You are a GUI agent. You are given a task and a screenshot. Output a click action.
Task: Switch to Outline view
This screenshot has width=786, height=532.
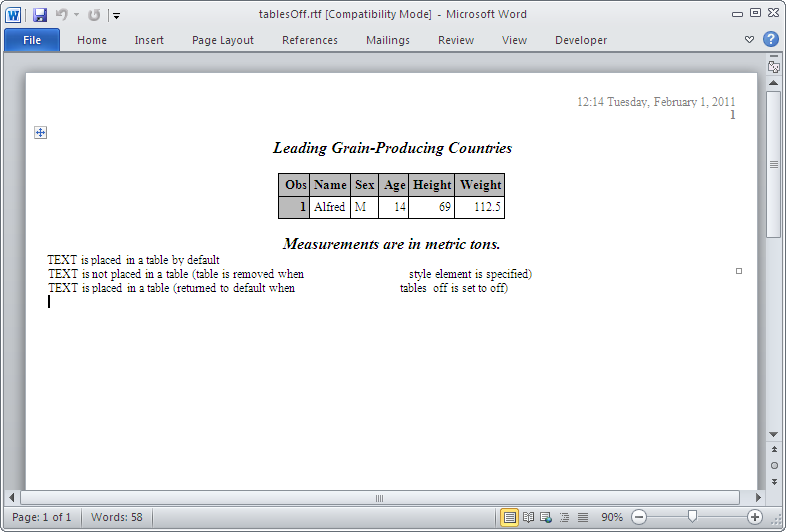(564, 517)
